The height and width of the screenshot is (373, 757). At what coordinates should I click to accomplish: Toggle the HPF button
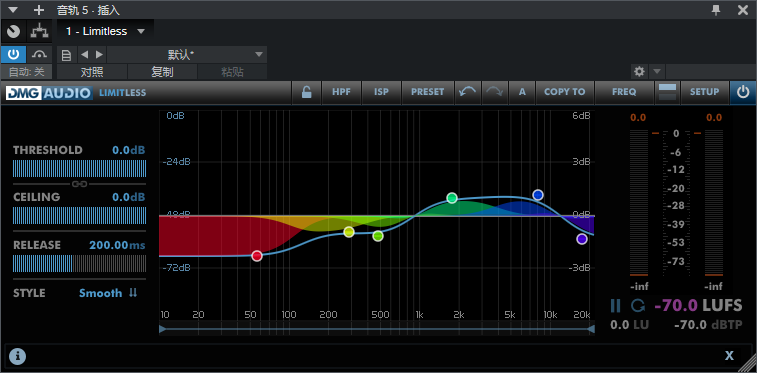(x=341, y=92)
